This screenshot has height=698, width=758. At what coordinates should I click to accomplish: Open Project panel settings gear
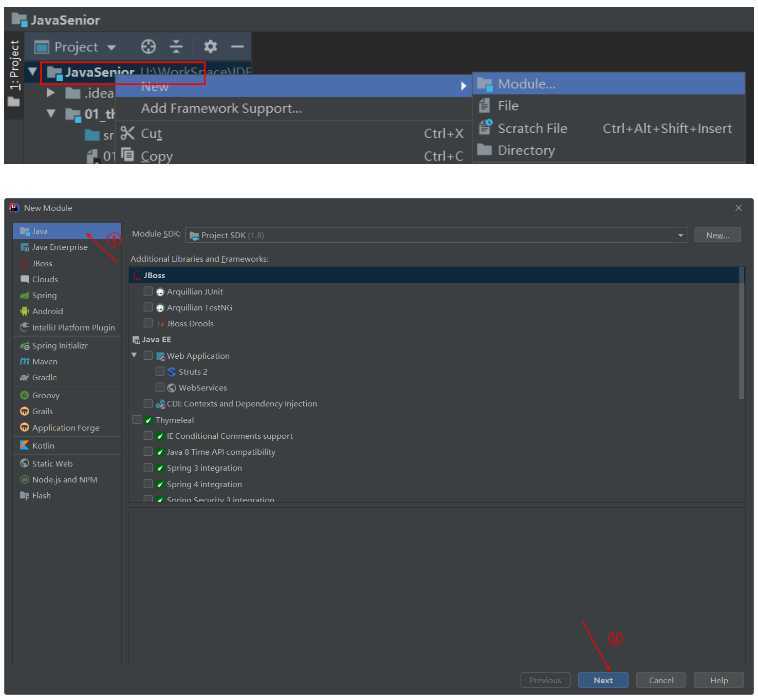210,47
